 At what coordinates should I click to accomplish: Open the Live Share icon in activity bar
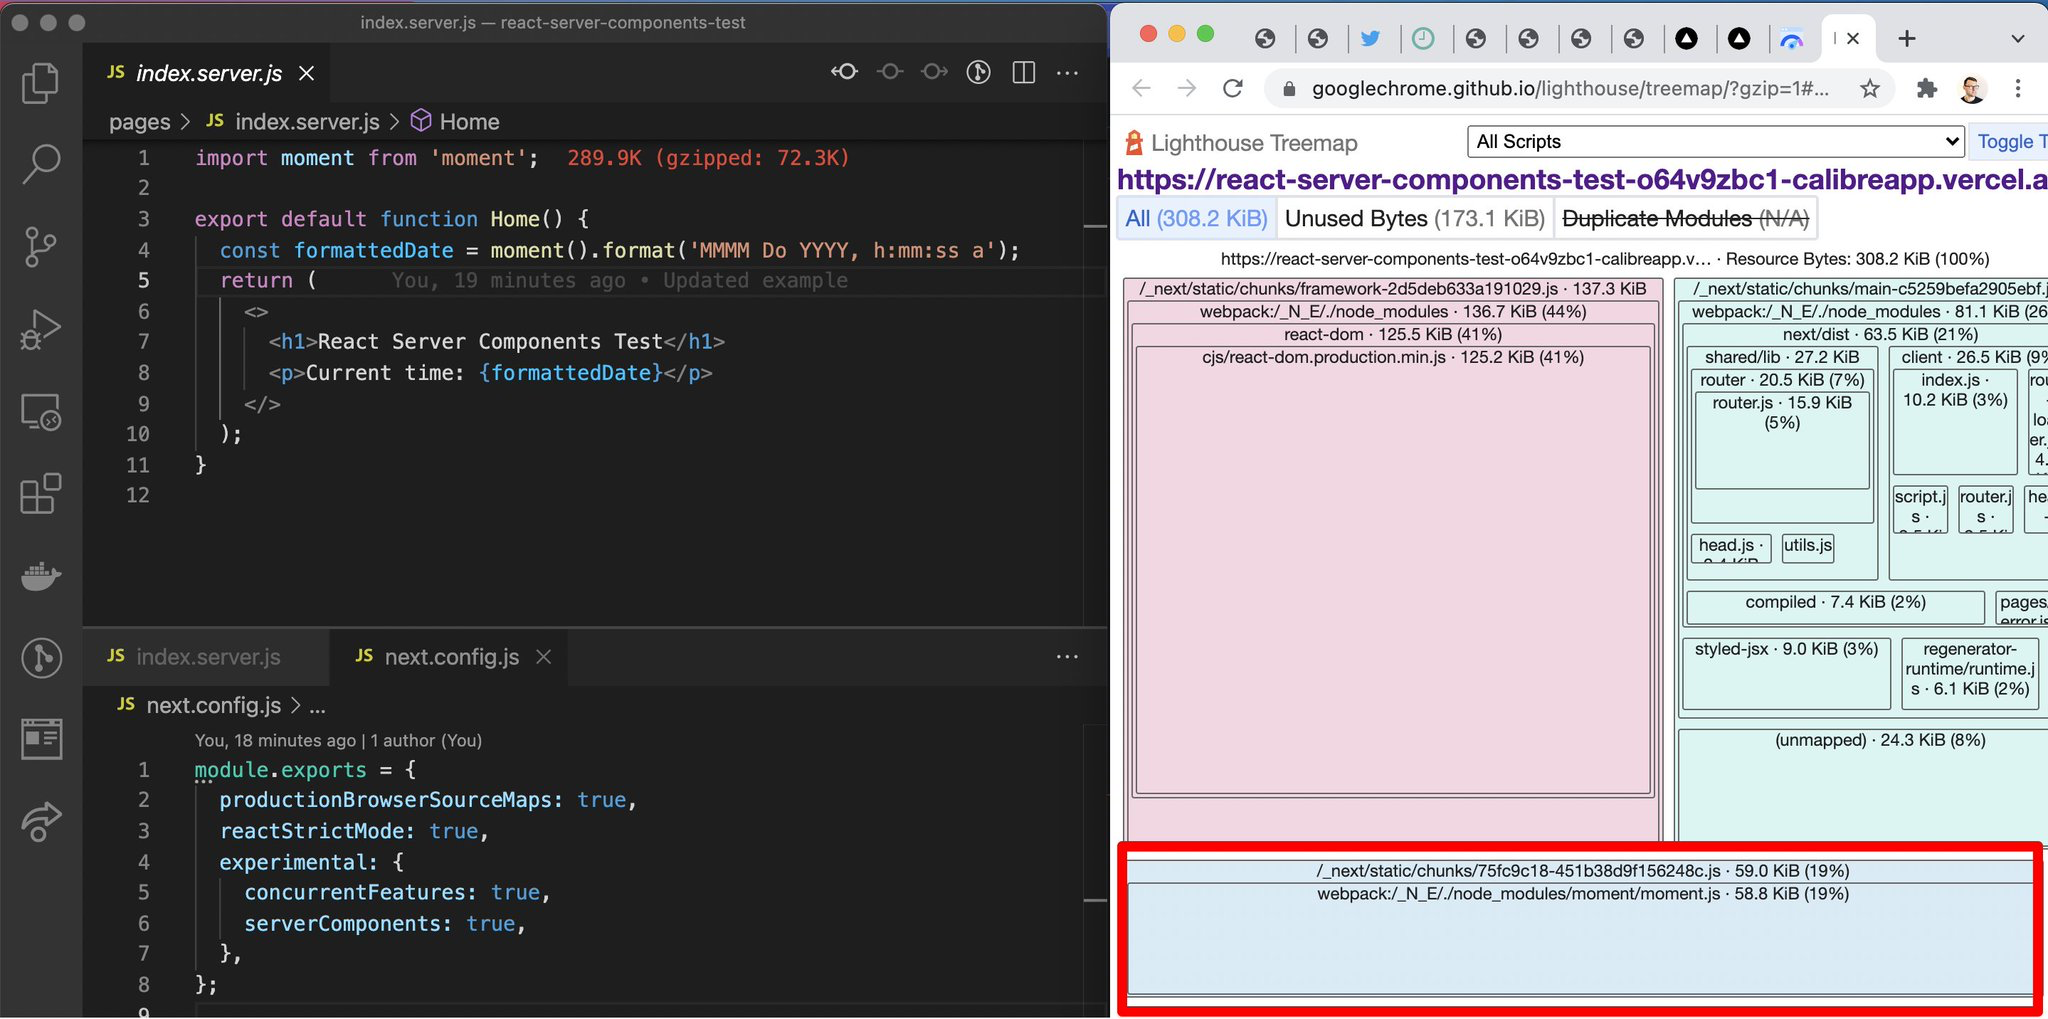pos(41,821)
